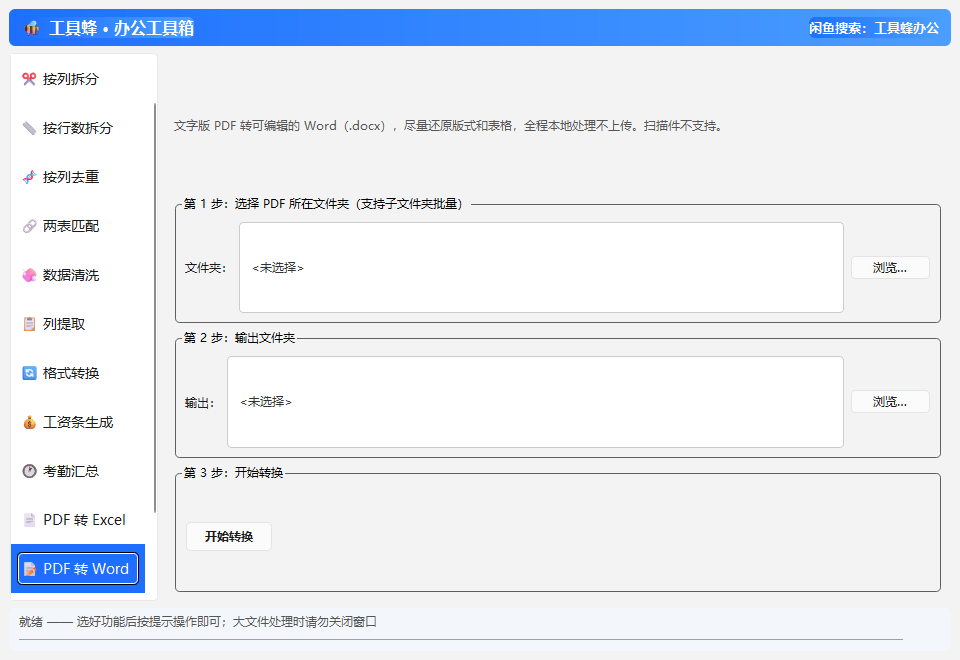Click the pink sponge icon beside 数据清洗

pyautogui.click(x=29, y=275)
